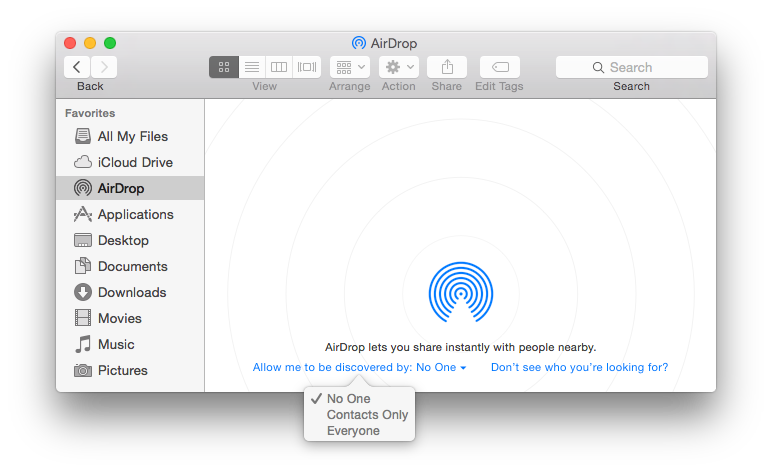Click the Applications sidebar icon
Viewport: 772px width, 475px height.
pos(83,214)
